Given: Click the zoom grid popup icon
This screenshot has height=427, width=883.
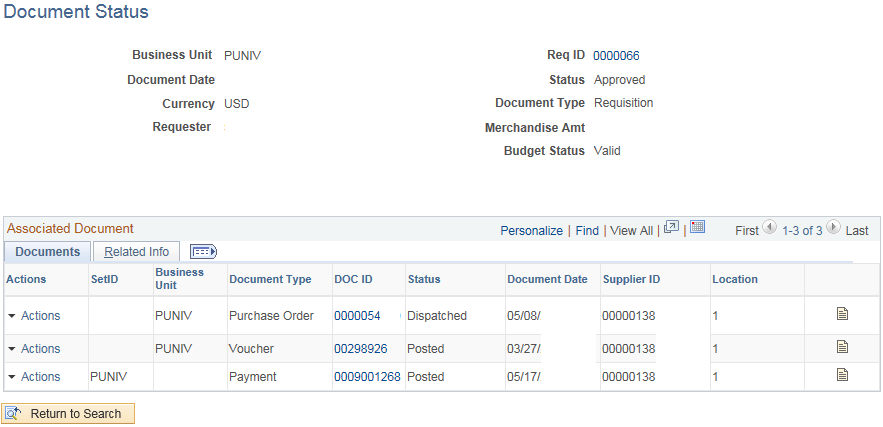Looking at the screenshot, I should click(x=672, y=227).
